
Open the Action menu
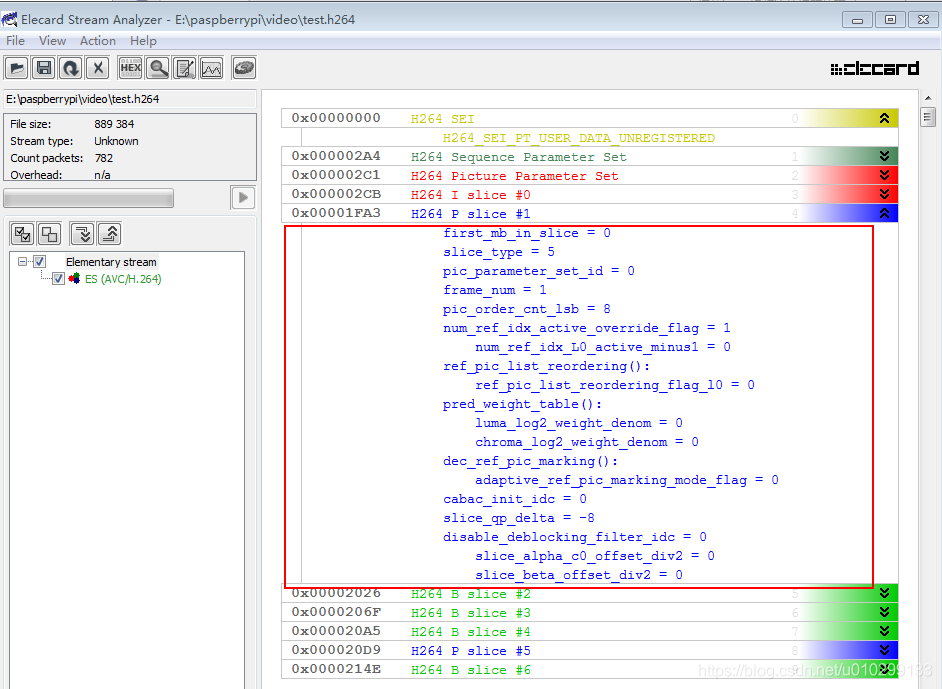(x=98, y=41)
